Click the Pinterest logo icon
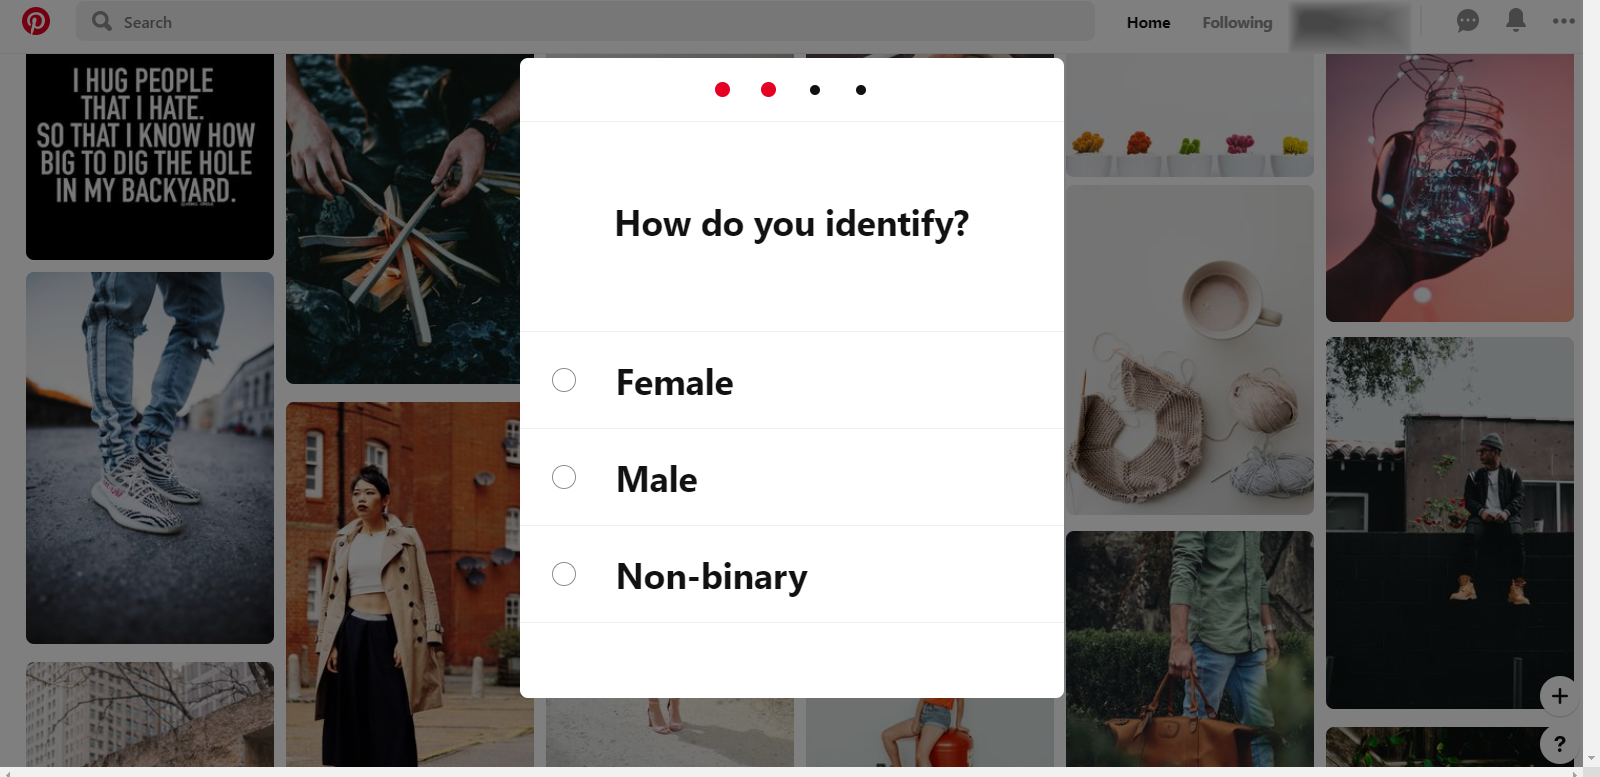Image resolution: width=1600 pixels, height=777 pixels. tap(36, 21)
